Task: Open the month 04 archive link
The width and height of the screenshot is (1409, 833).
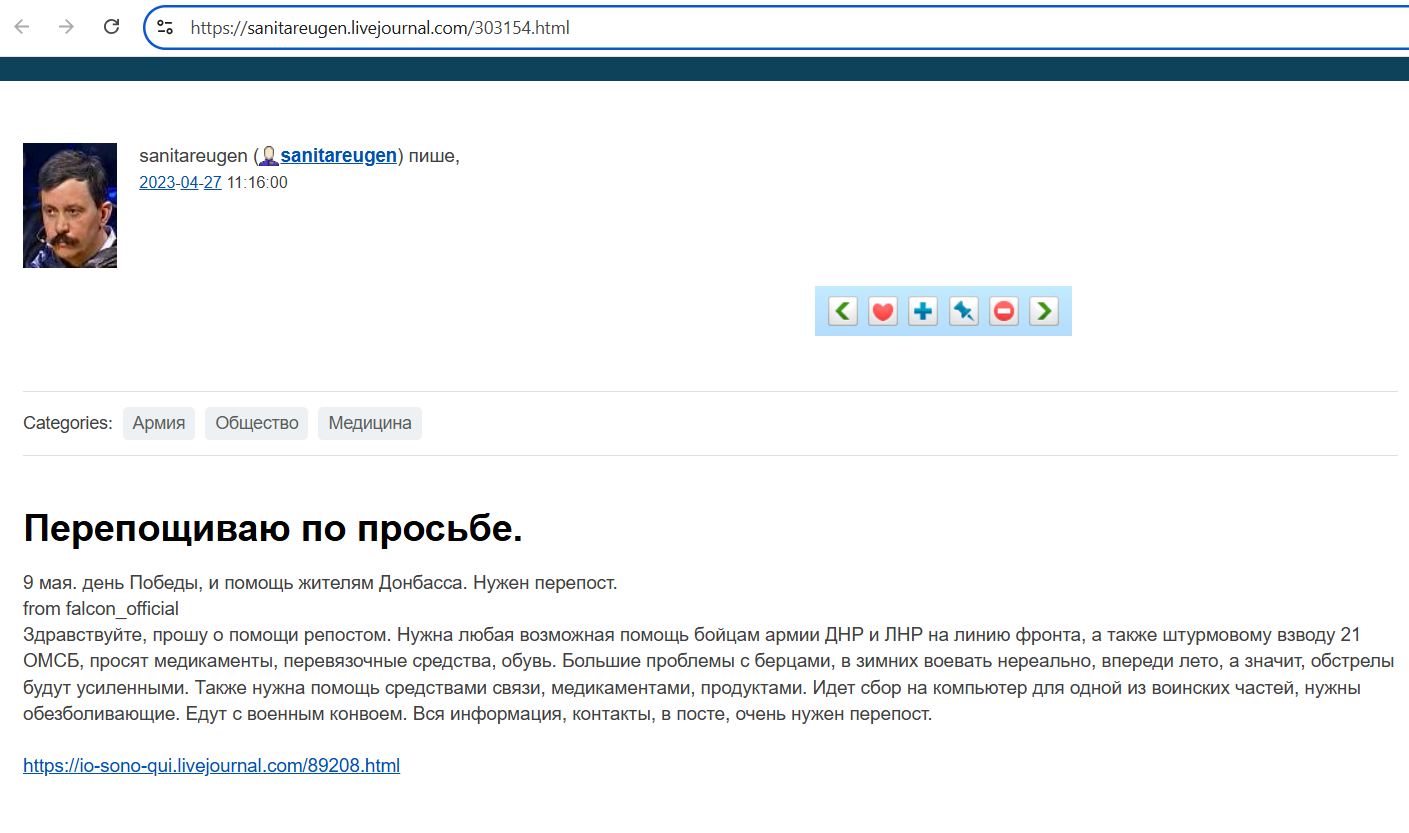Action: click(190, 182)
